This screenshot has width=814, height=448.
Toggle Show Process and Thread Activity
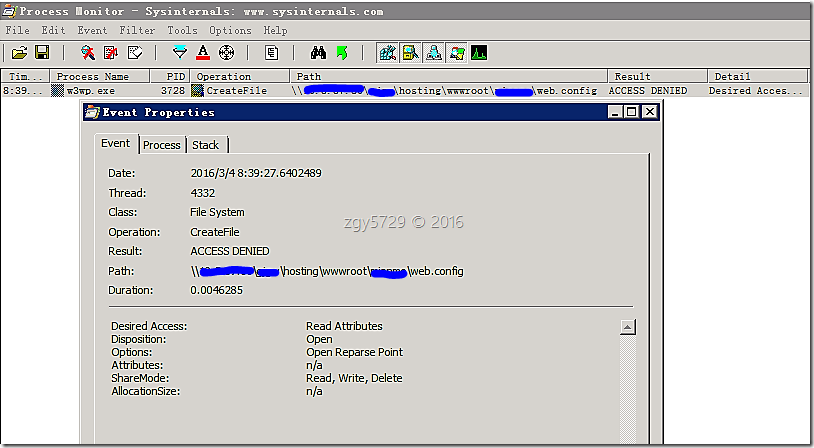456,52
